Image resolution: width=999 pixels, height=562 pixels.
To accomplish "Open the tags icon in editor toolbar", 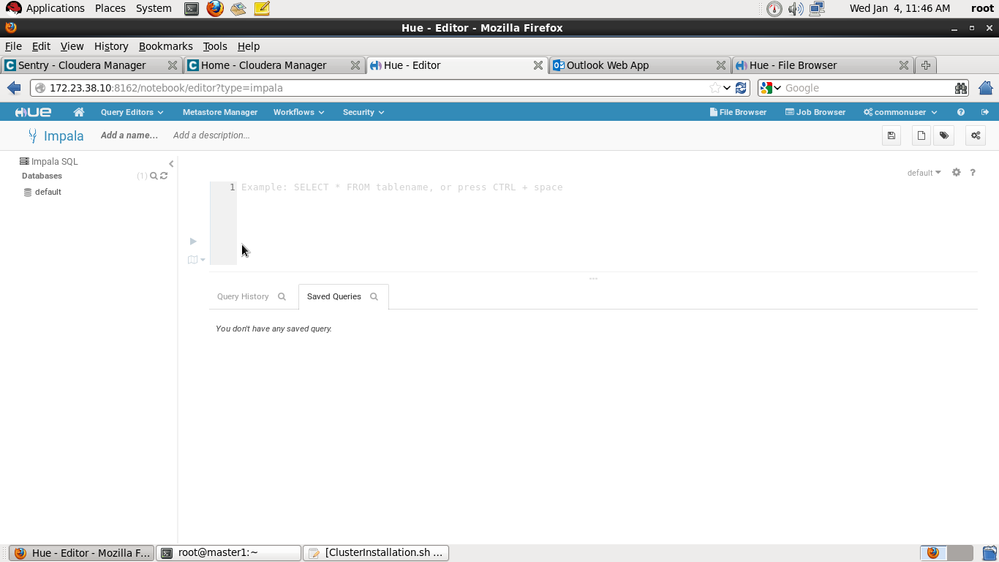I will click(x=944, y=136).
